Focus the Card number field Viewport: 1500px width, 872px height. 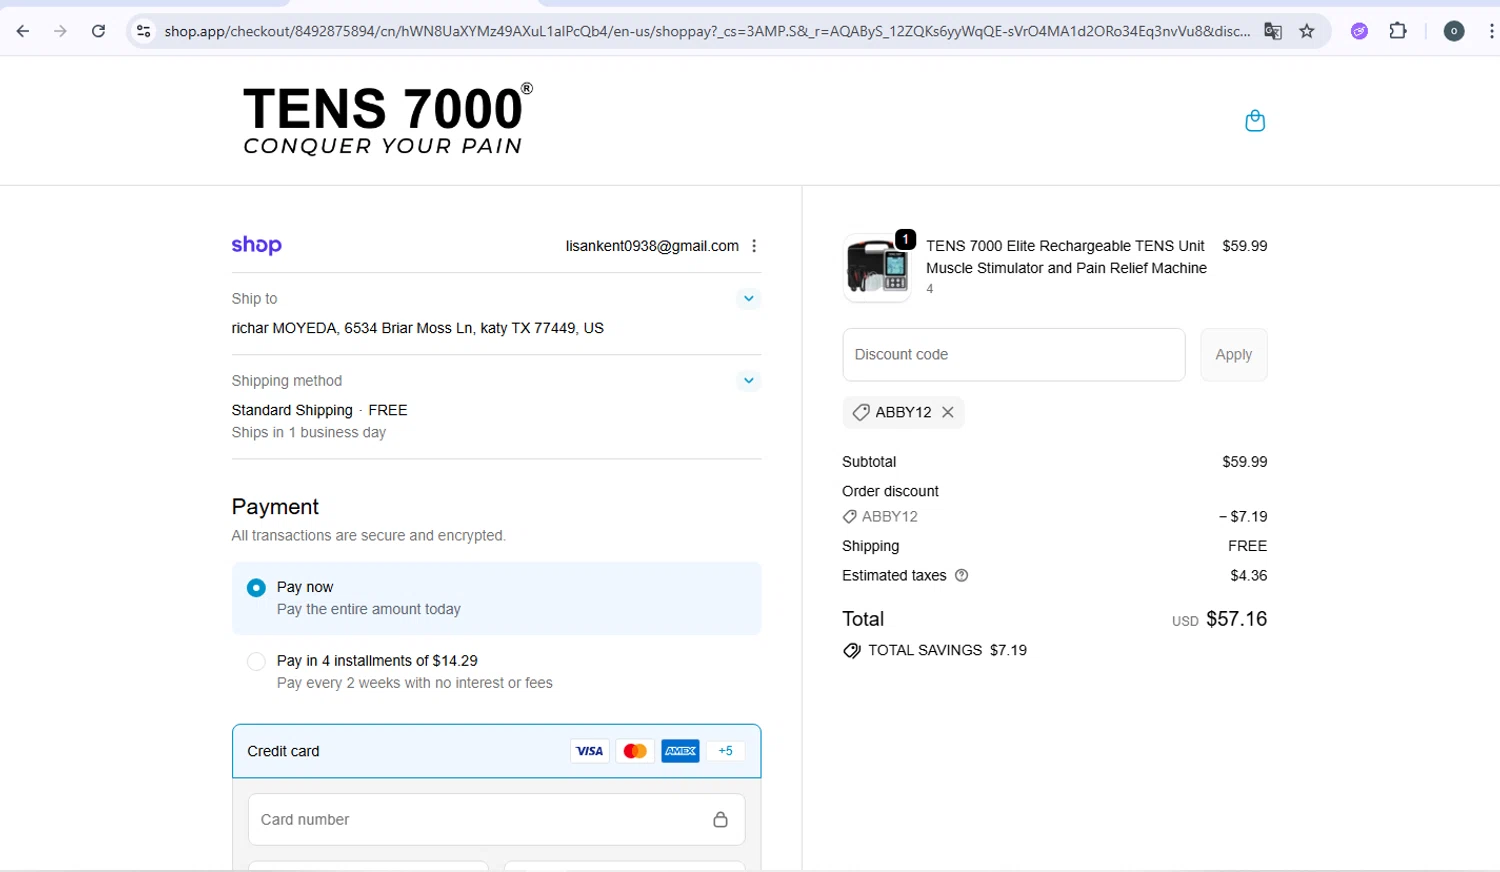click(x=496, y=820)
